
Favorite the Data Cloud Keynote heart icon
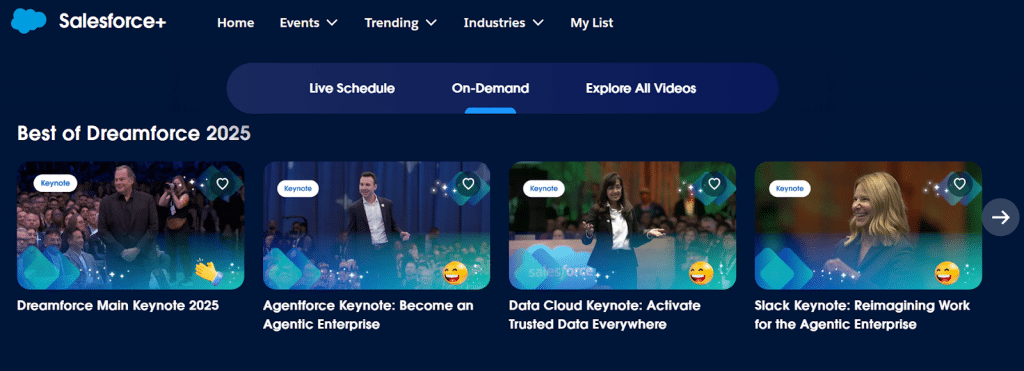[714, 184]
